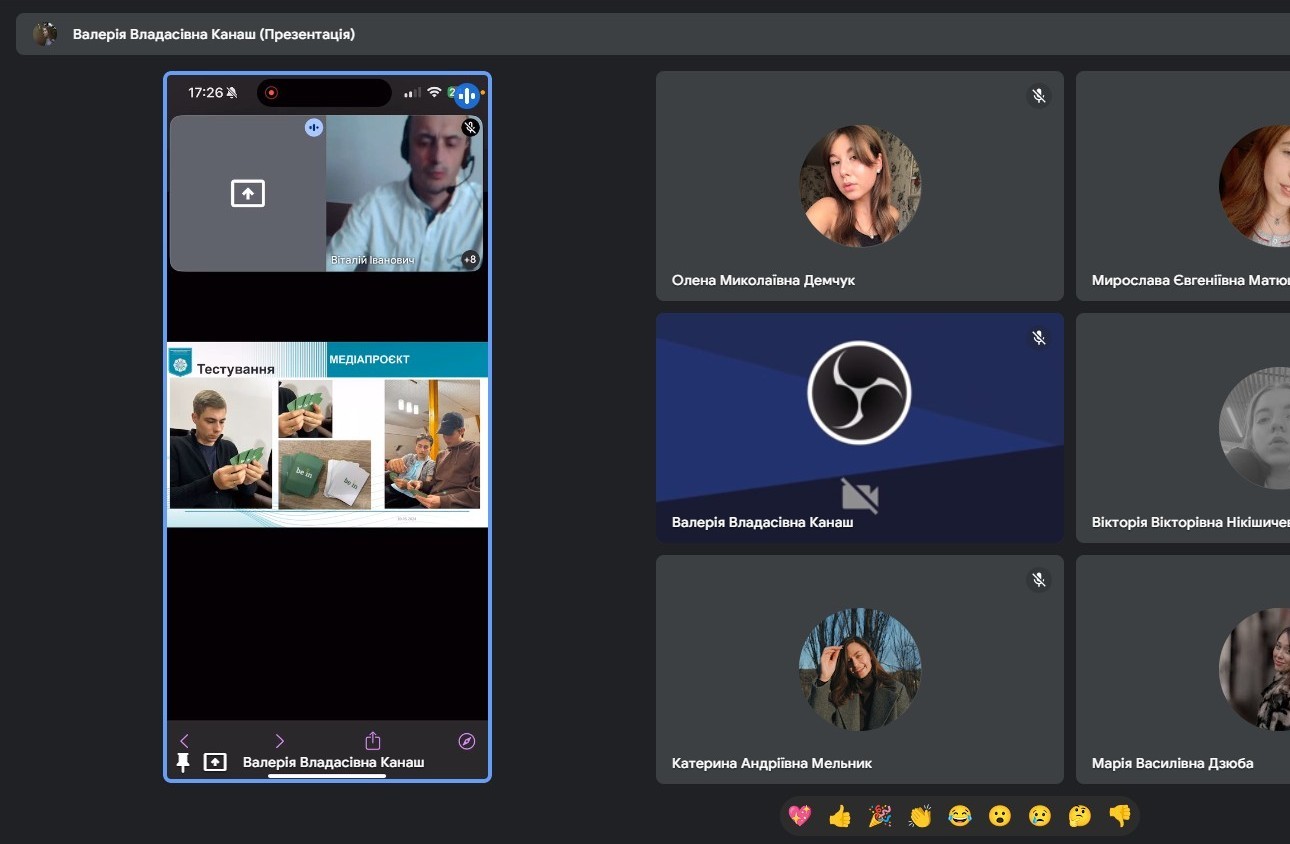Click muted mic icon on Катерина Мельник tile
This screenshot has height=844, width=1290.
(1039, 580)
